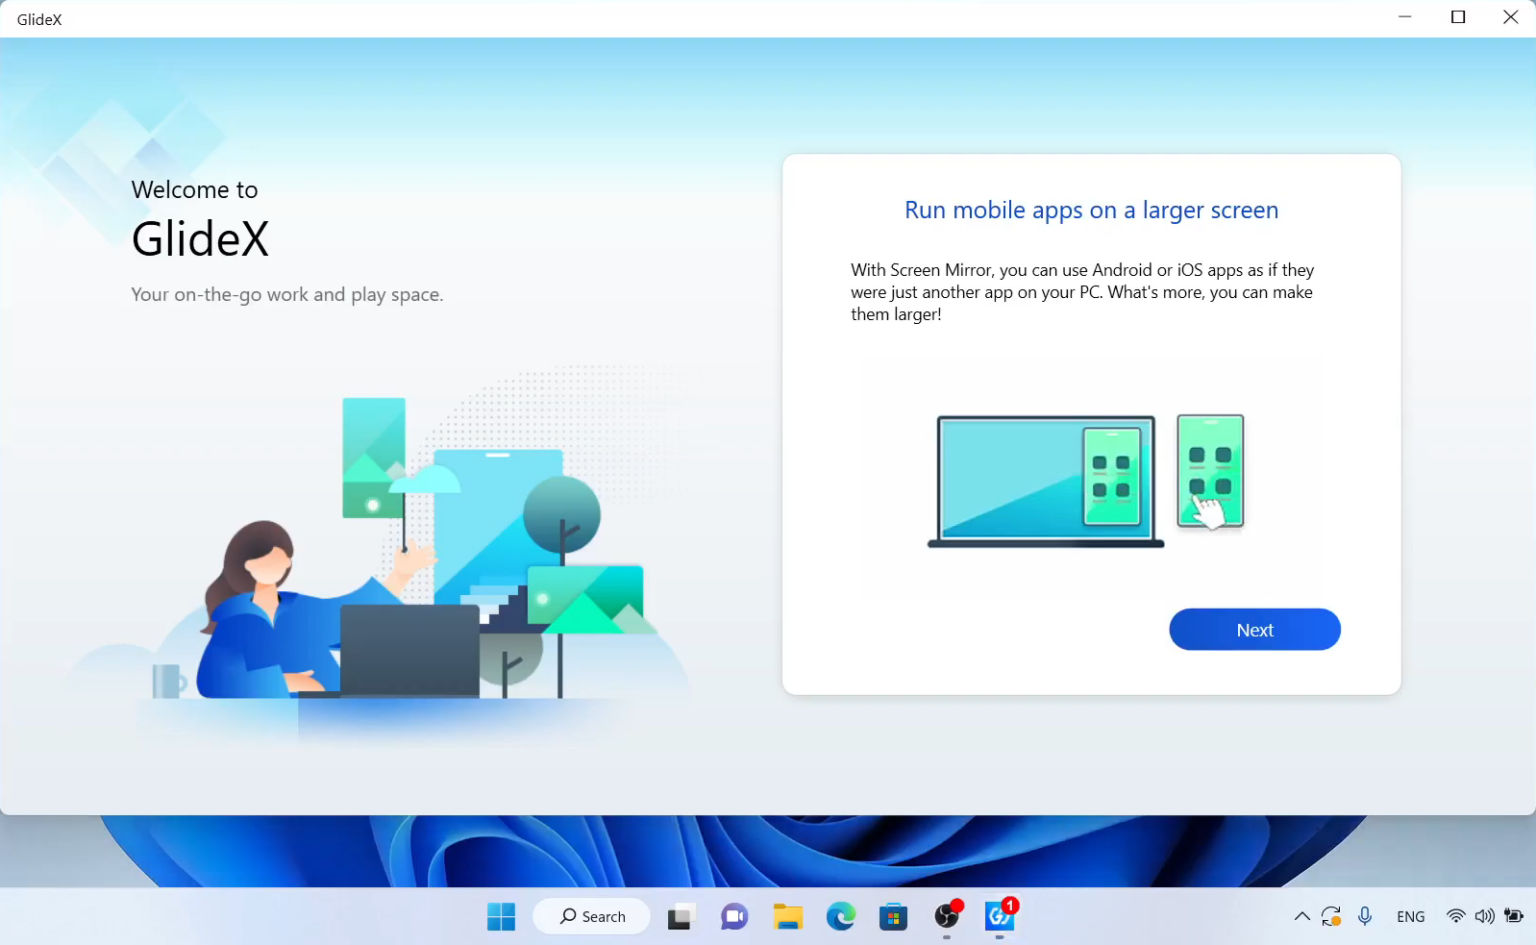The image size is (1536, 945).
Task: Open the Chat app in the taskbar
Action: 734,916
